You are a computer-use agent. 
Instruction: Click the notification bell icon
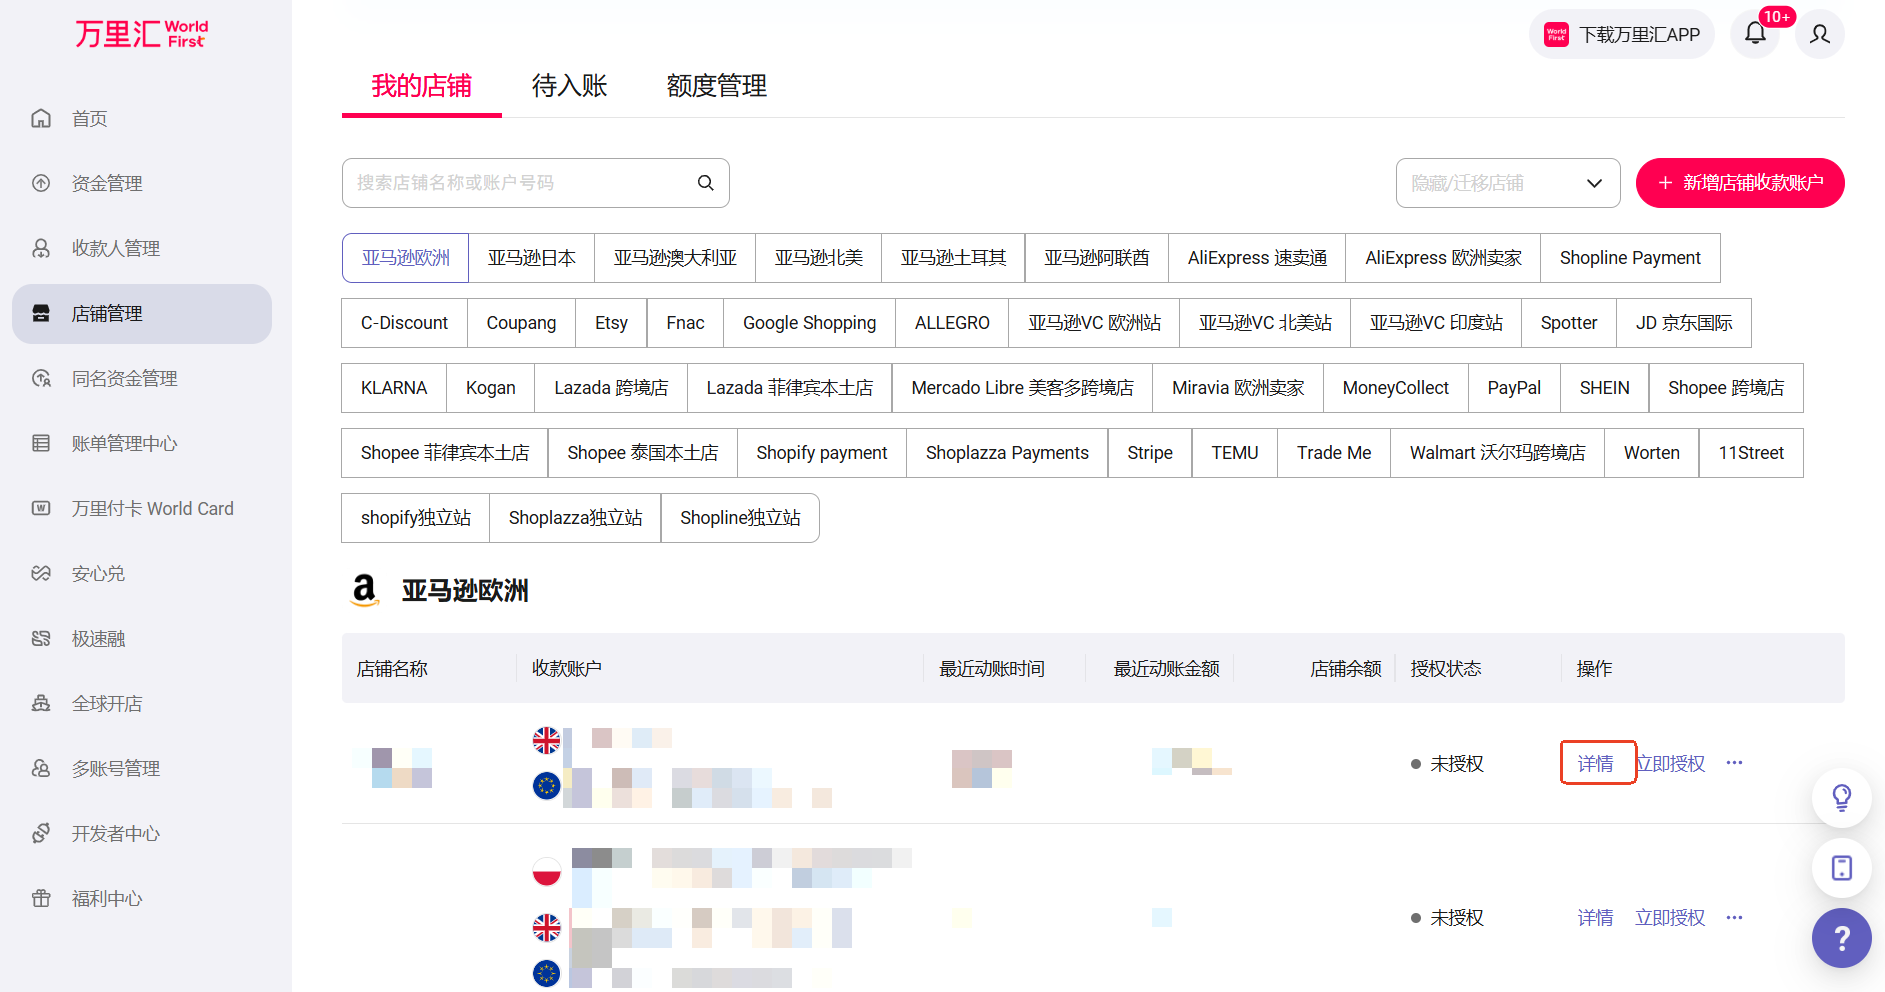coord(1755,34)
